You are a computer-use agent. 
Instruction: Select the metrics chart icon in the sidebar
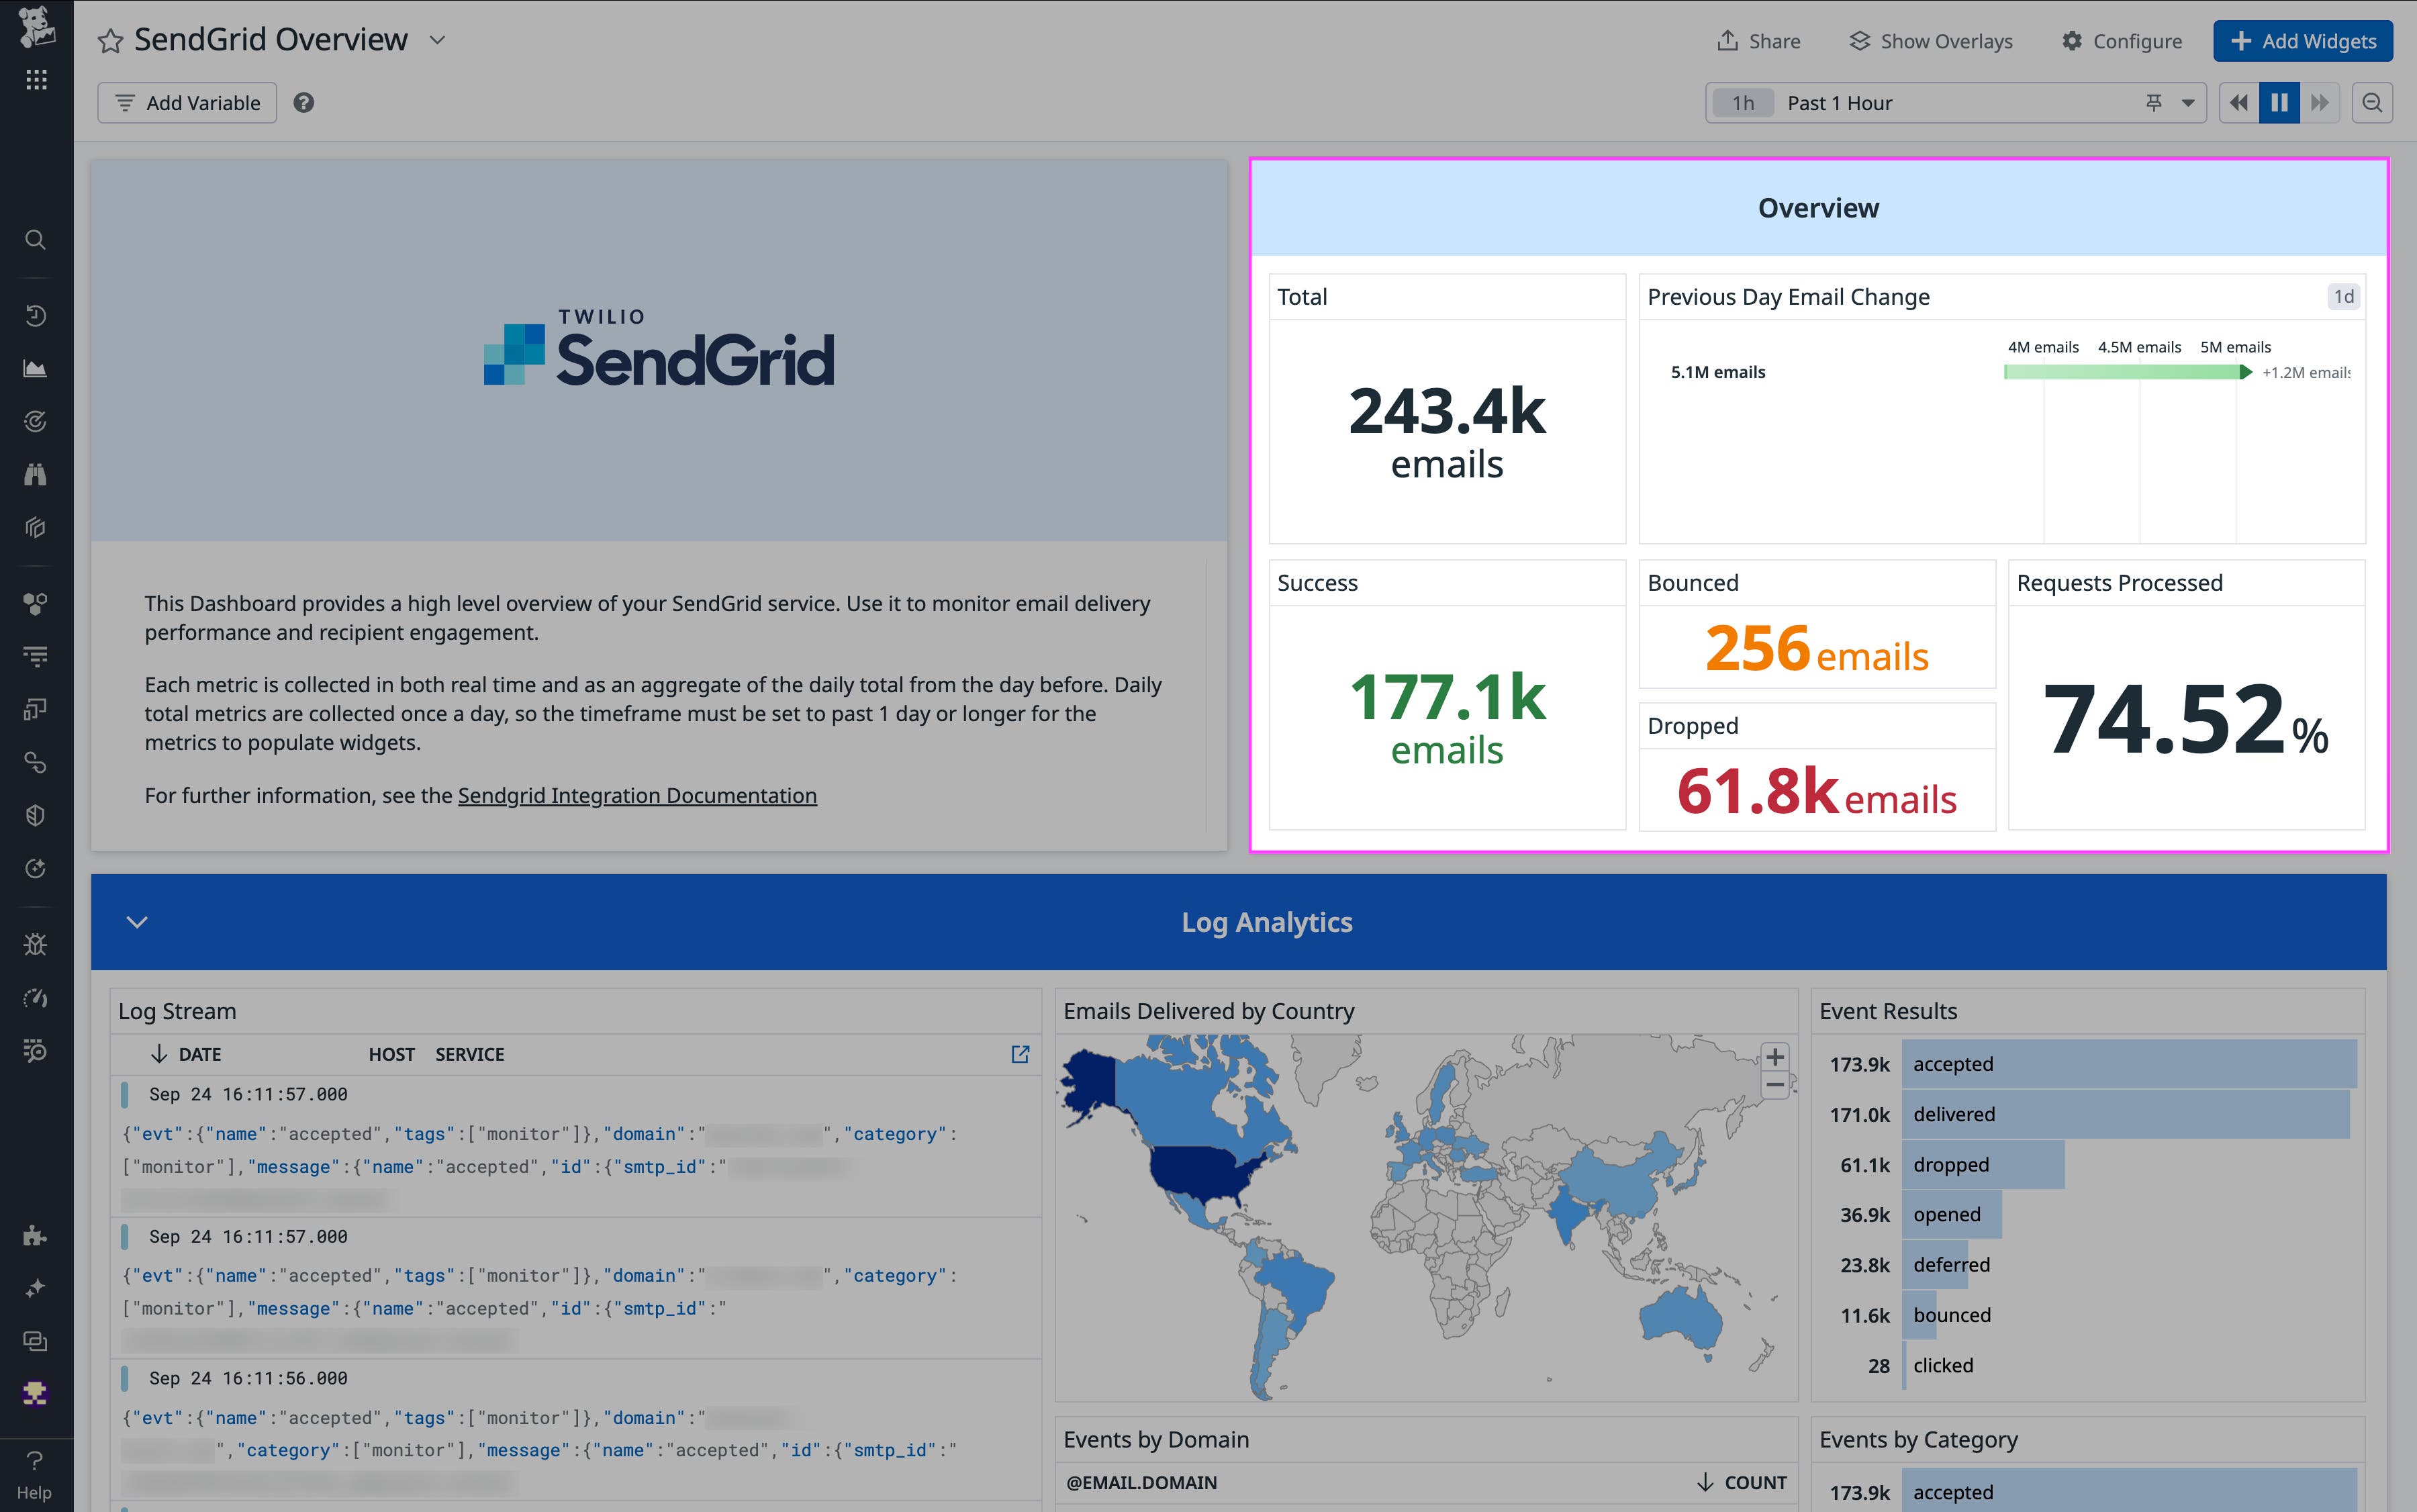coord(36,367)
